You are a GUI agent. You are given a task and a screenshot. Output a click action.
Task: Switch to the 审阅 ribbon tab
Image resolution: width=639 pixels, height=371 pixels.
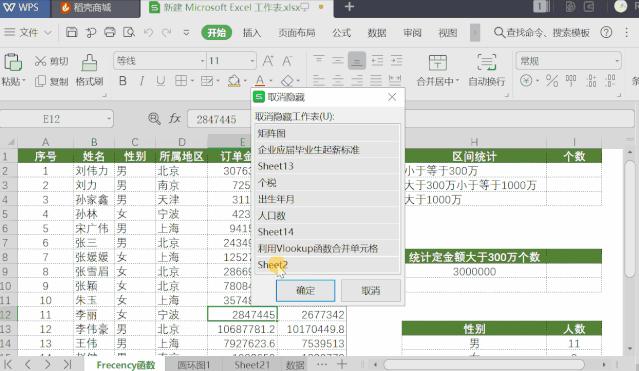pos(412,33)
